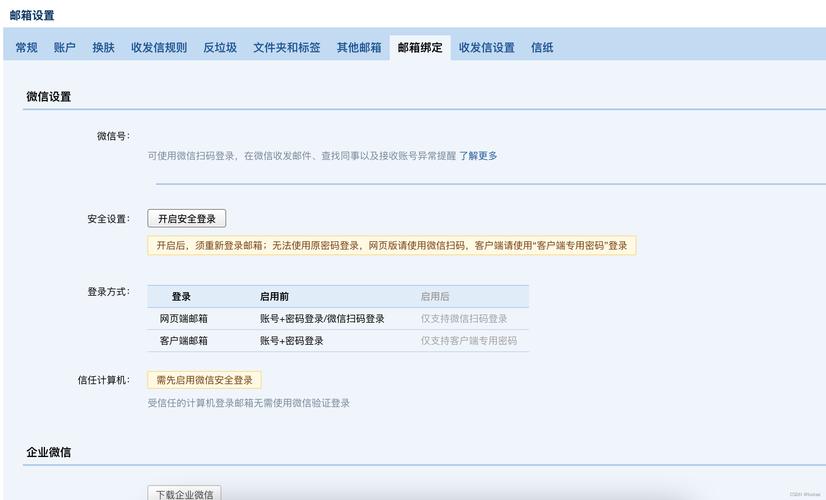
Task: Go to the 信纸 tab
Action: point(542,47)
